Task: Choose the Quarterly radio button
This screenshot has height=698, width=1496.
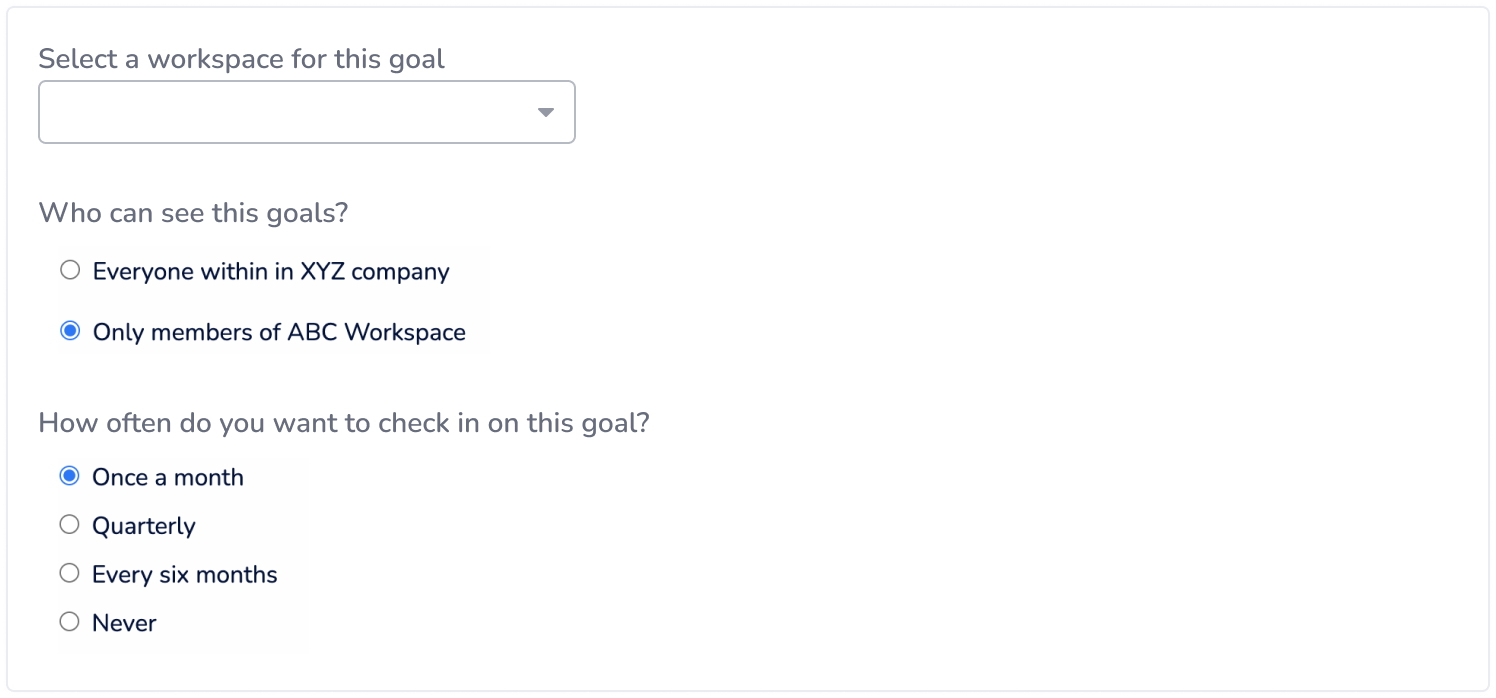Action: (69, 524)
